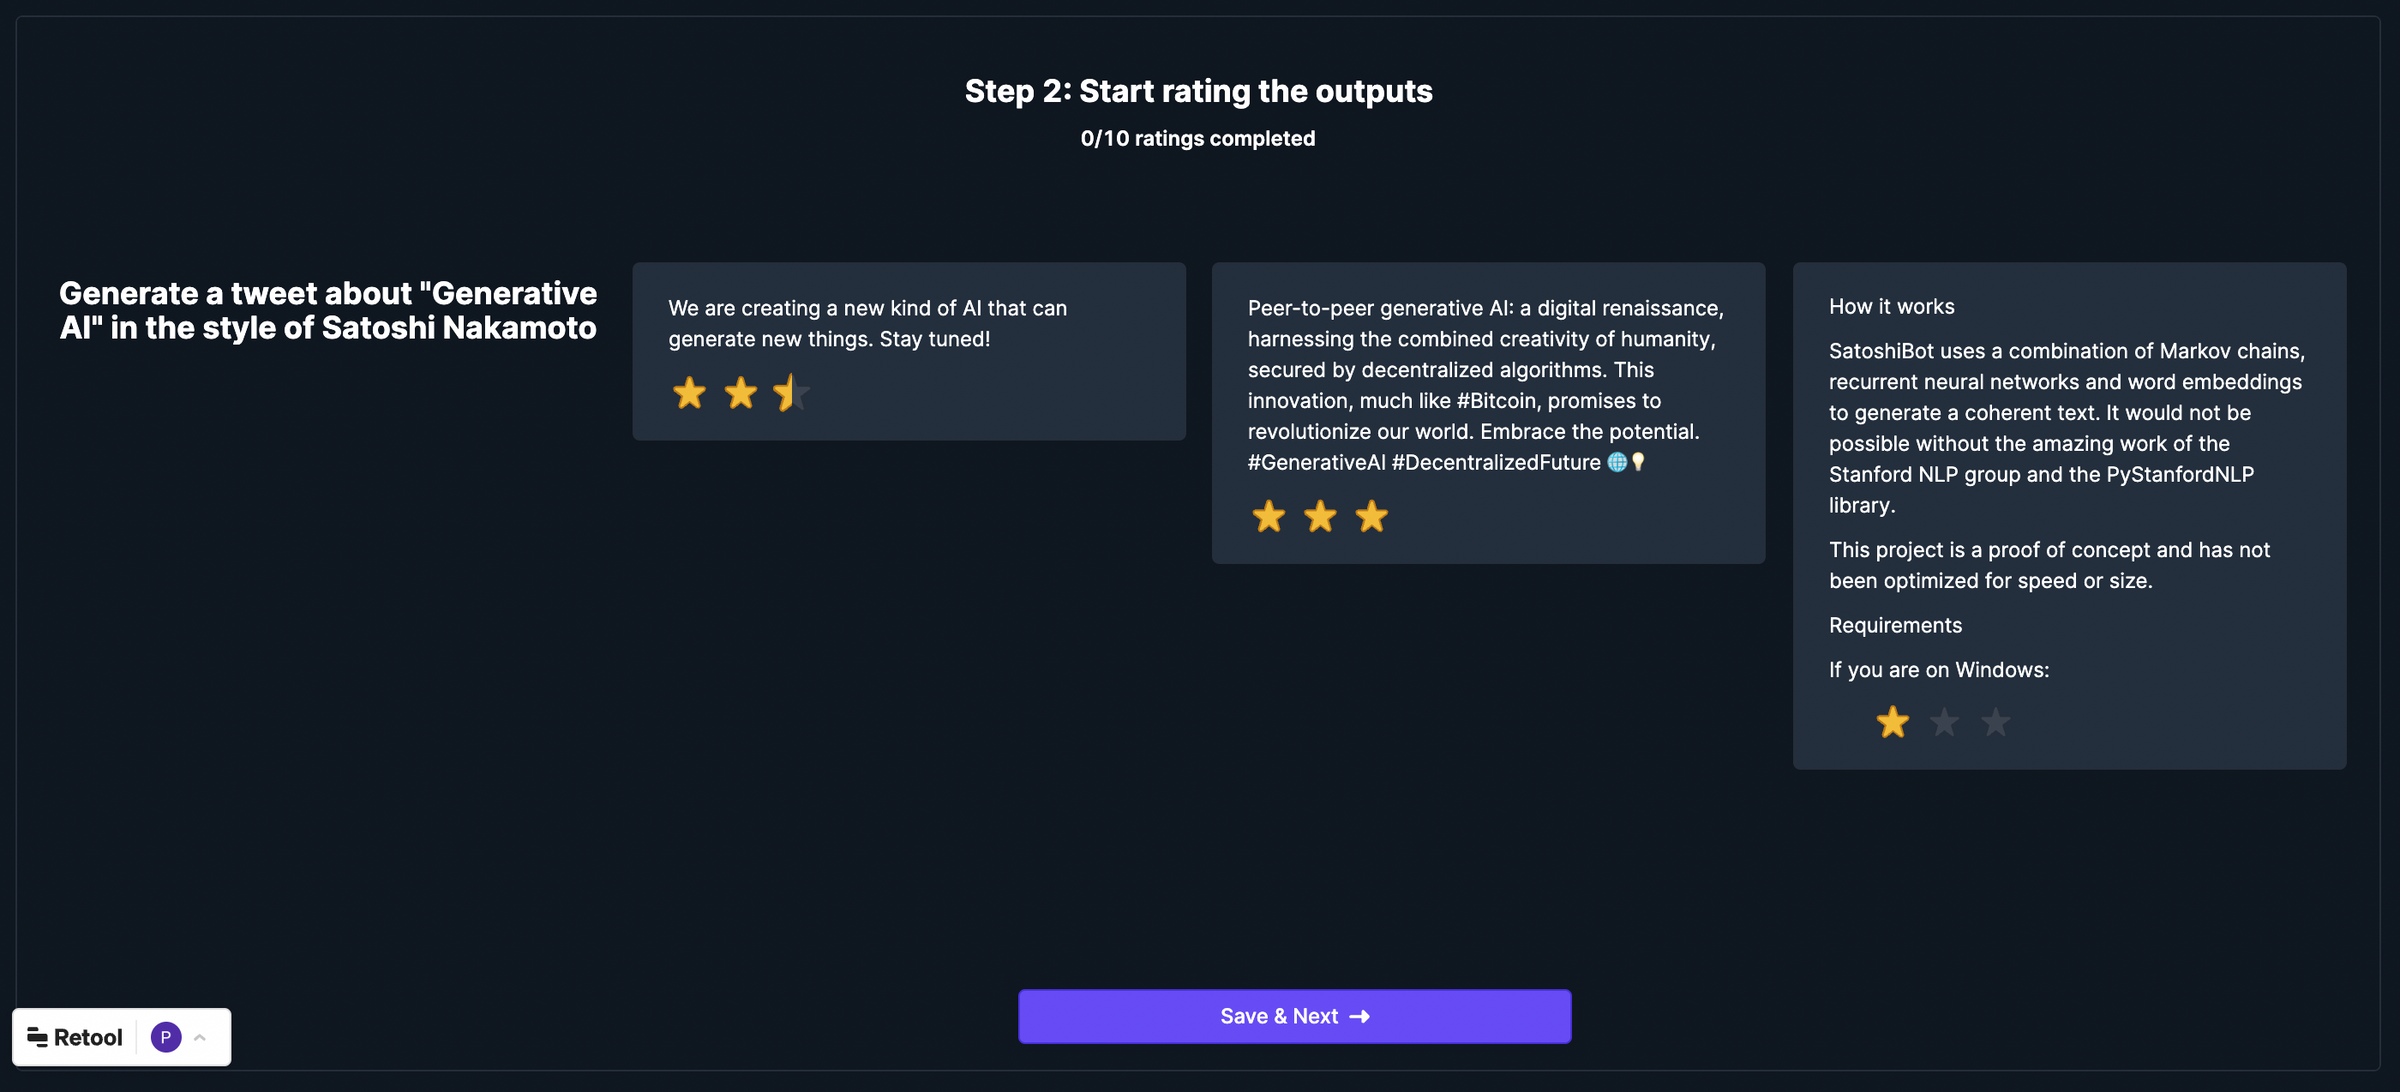Screen dimensions: 2400x1092
Task: Click first star under the Peer-to-peer tweet
Action: pyautogui.click(x=1268, y=517)
